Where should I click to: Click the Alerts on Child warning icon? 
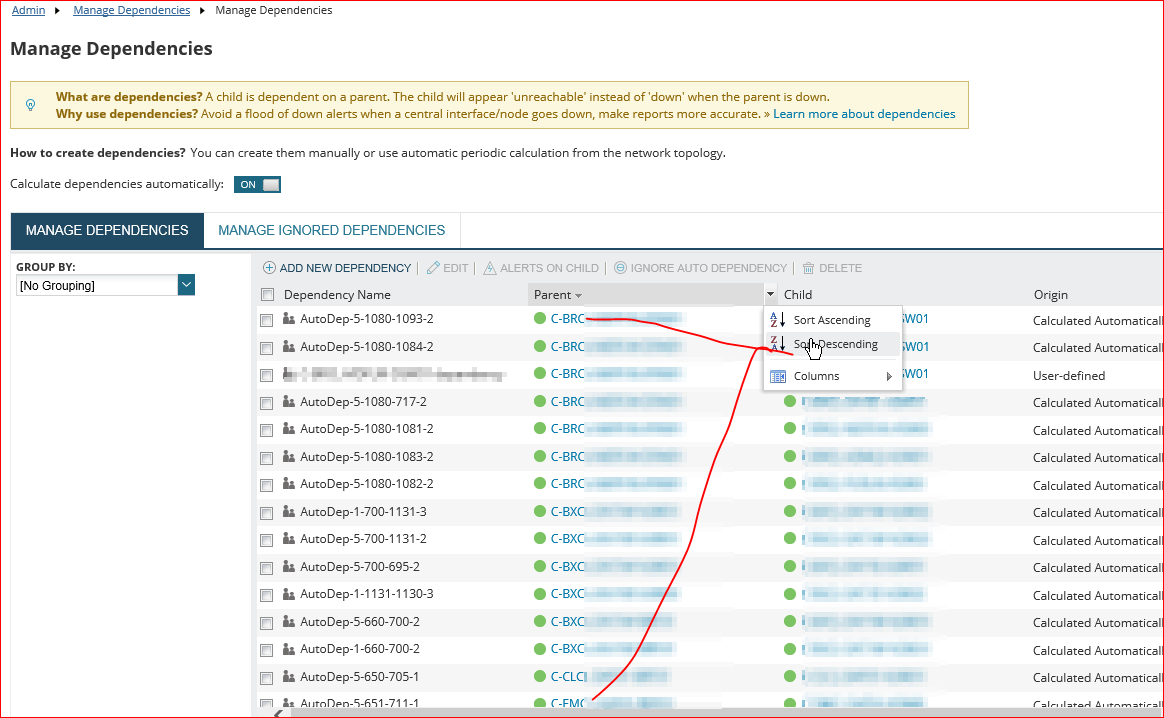(x=490, y=268)
